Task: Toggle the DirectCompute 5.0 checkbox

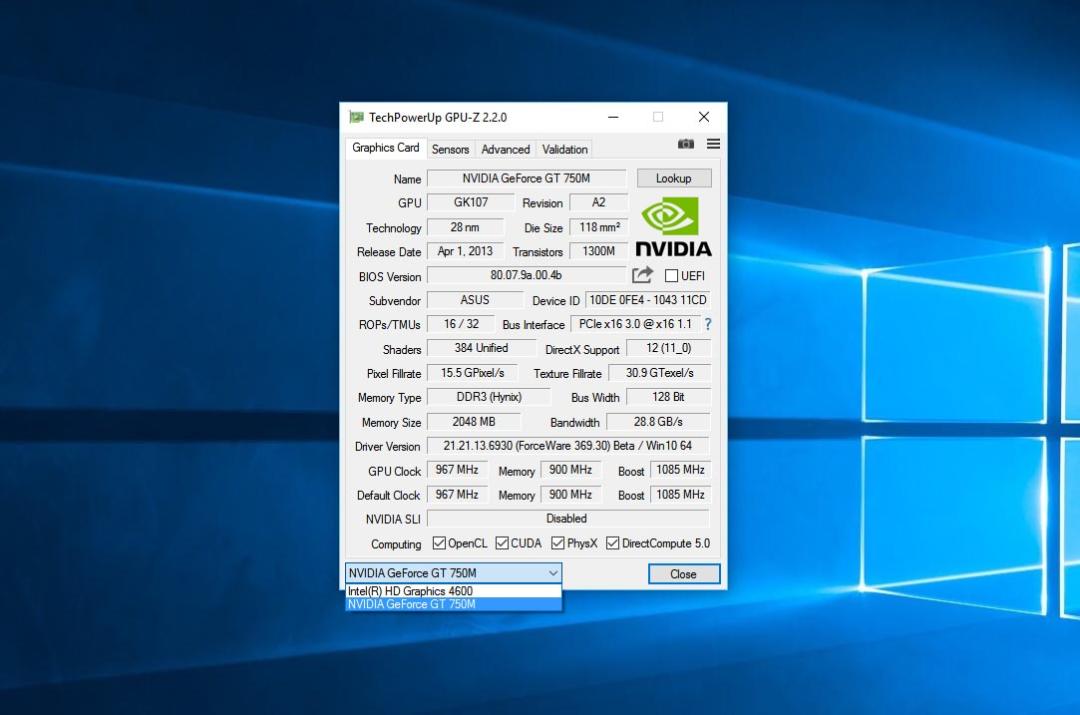Action: [x=612, y=543]
